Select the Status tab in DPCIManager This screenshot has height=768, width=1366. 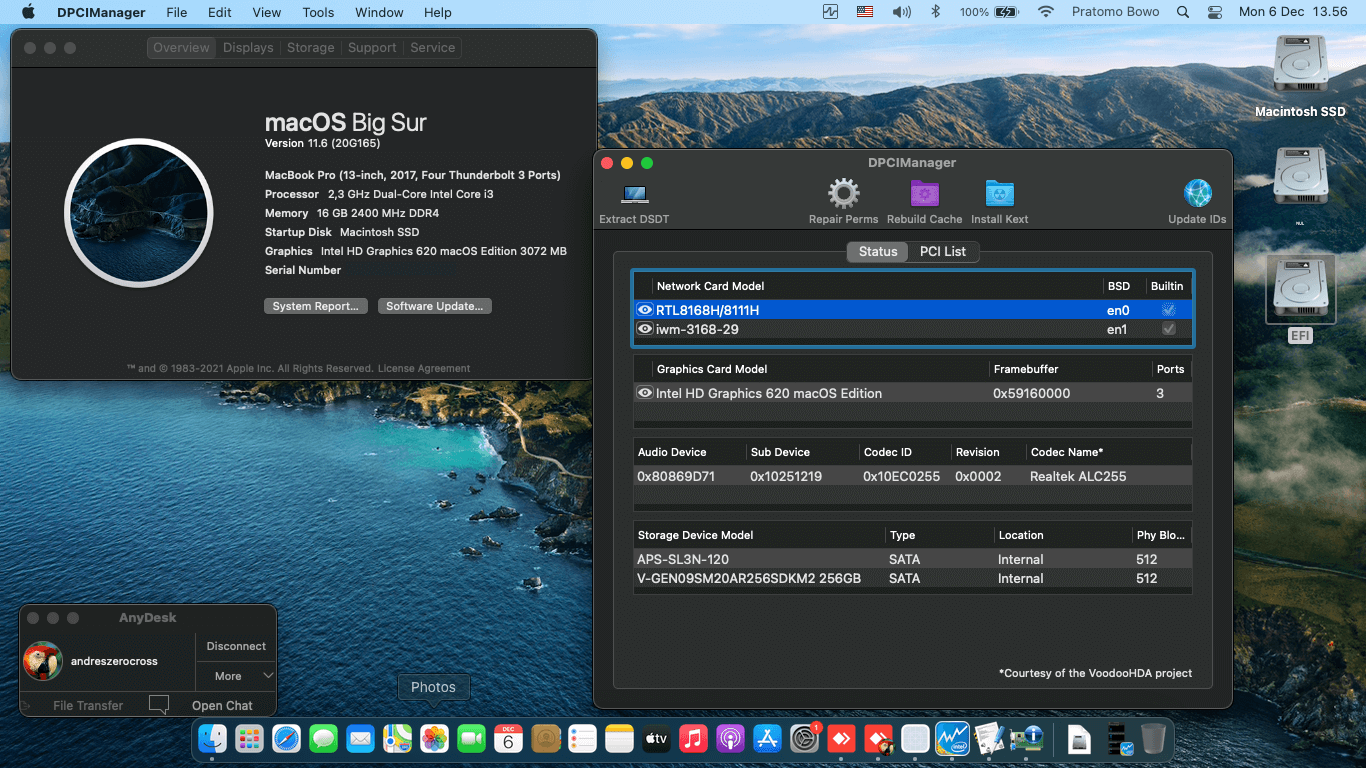(878, 251)
